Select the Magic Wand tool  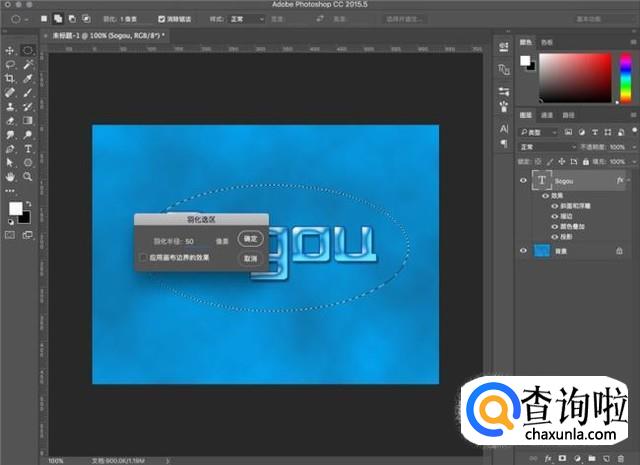coord(28,63)
